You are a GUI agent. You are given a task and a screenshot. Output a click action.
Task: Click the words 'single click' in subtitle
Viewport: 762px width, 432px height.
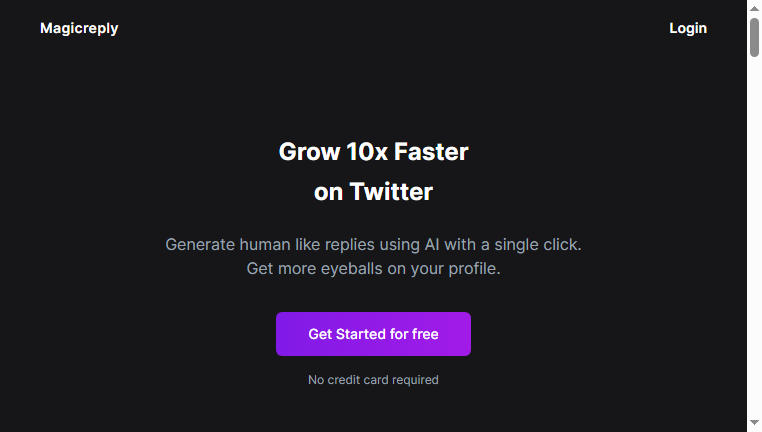pos(537,244)
